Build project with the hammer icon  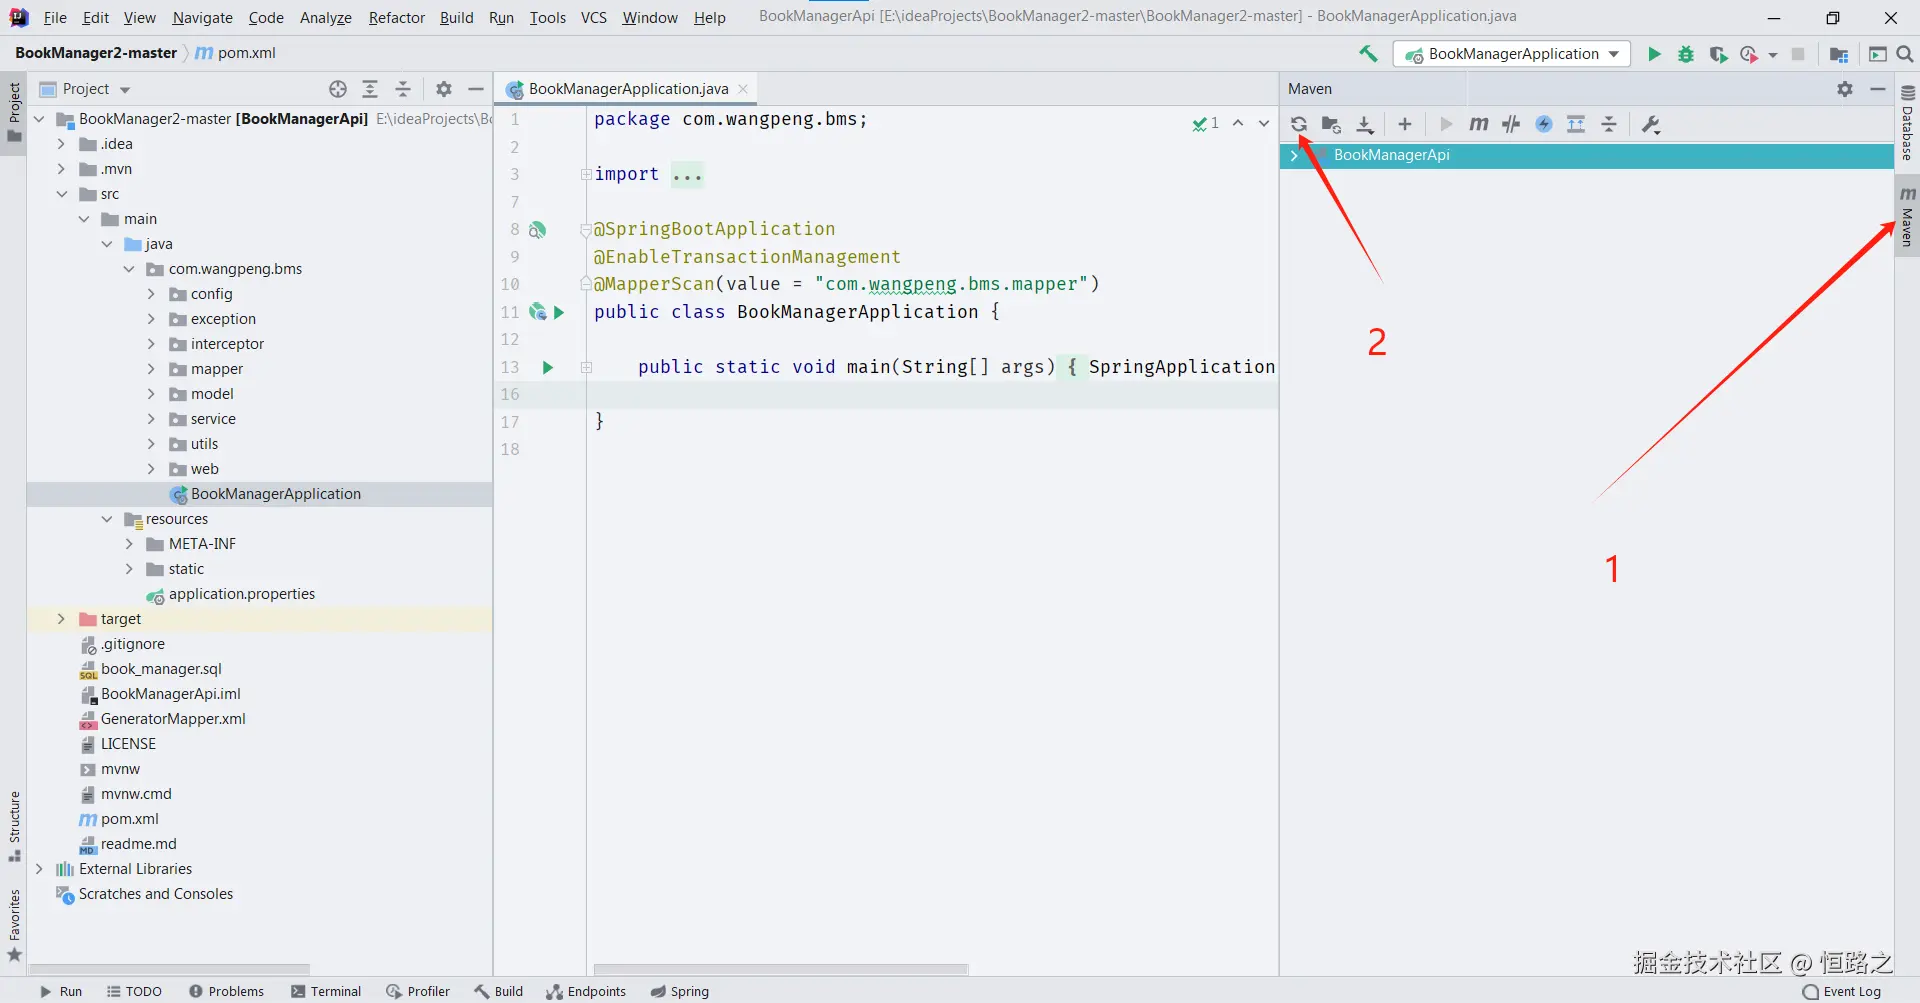pos(1368,54)
